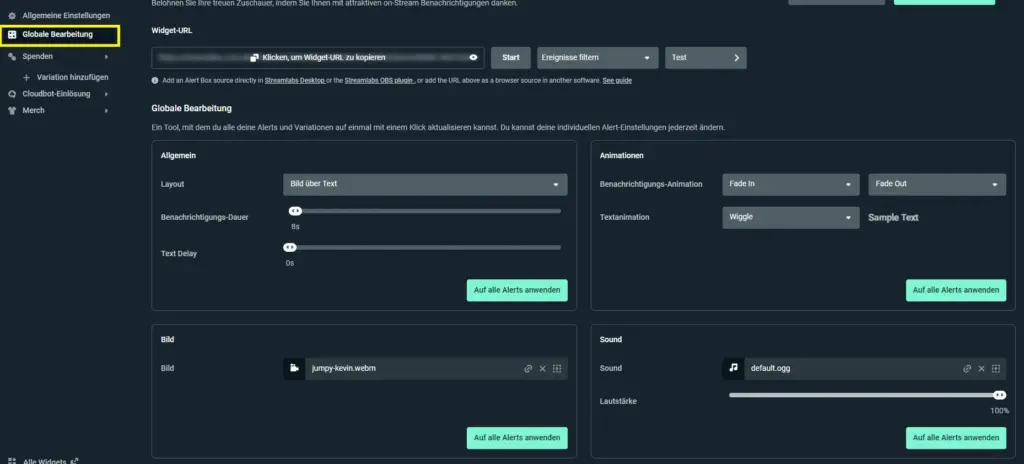Click the gear icon beside Allgemeine Einstellungen
This screenshot has height=464, width=1024.
click(x=12, y=15)
